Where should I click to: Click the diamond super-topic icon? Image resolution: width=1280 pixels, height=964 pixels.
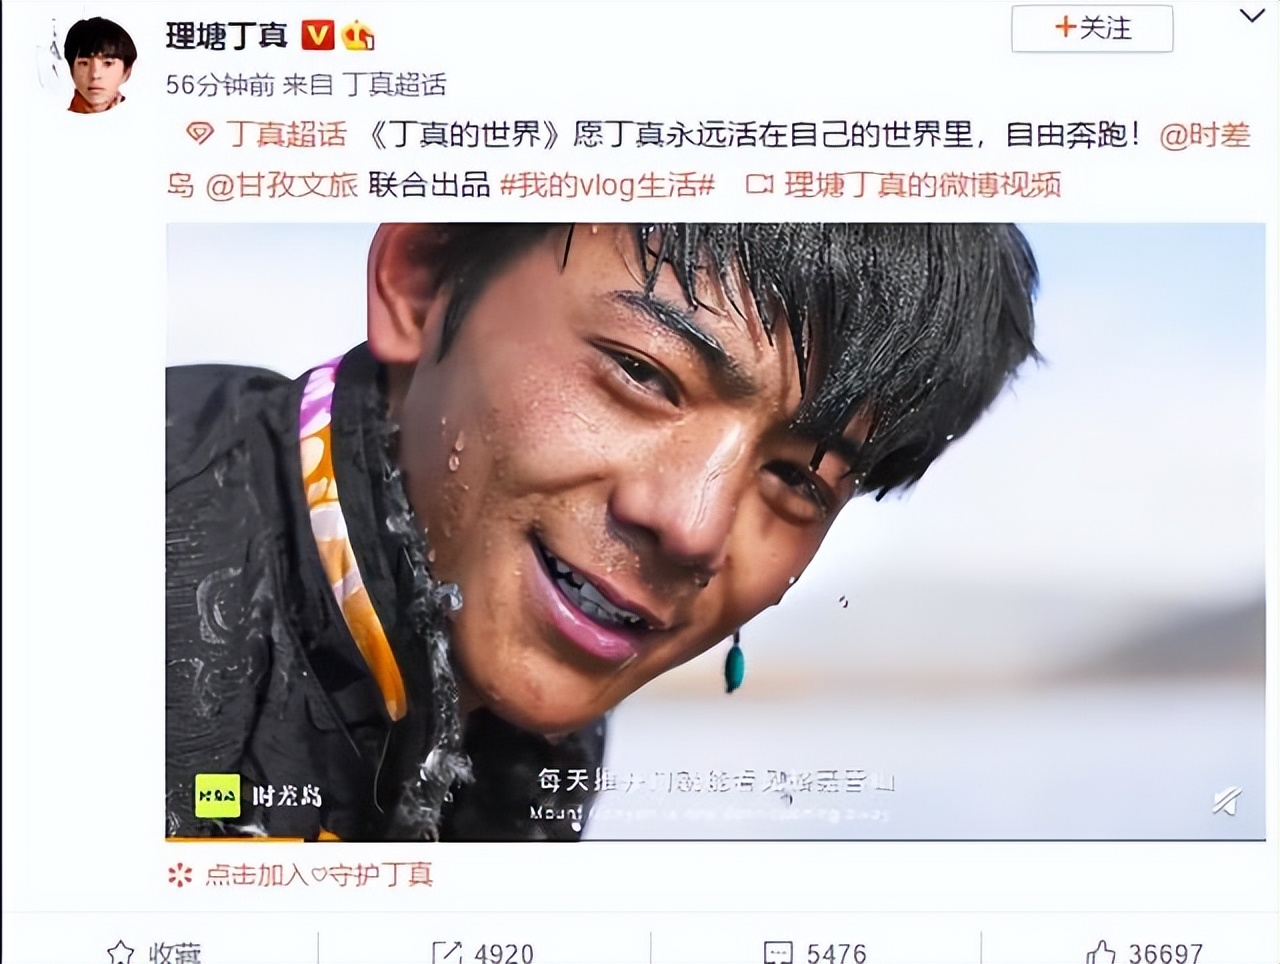point(200,133)
